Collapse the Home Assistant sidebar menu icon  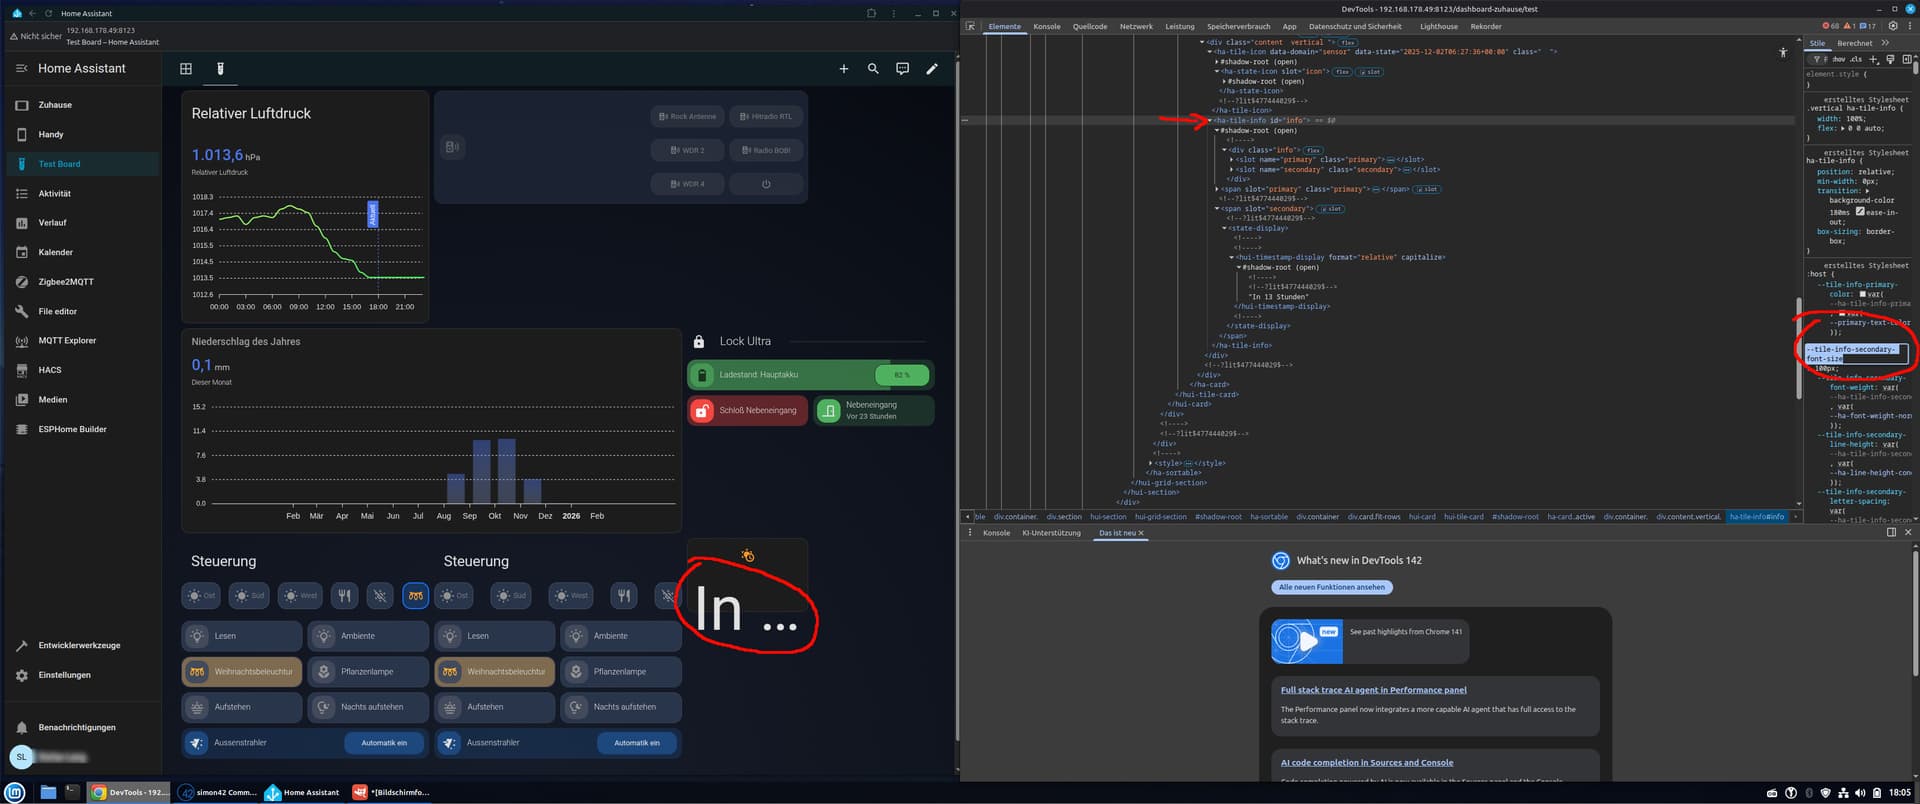pyautogui.click(x=21, y=69)
